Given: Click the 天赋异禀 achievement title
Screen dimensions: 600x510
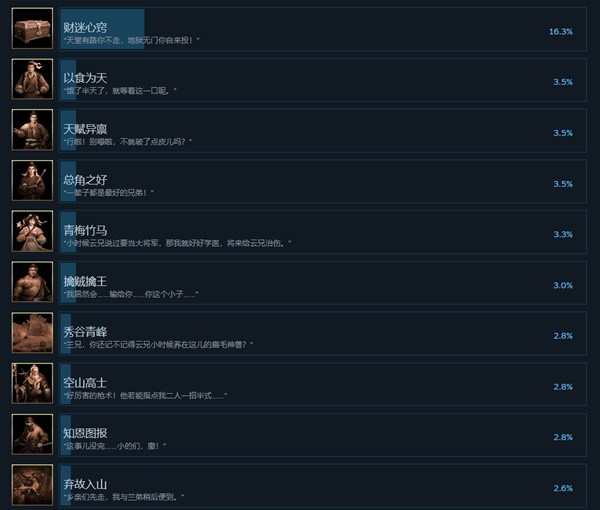Looking at the screenshot, I should [85, 129].
